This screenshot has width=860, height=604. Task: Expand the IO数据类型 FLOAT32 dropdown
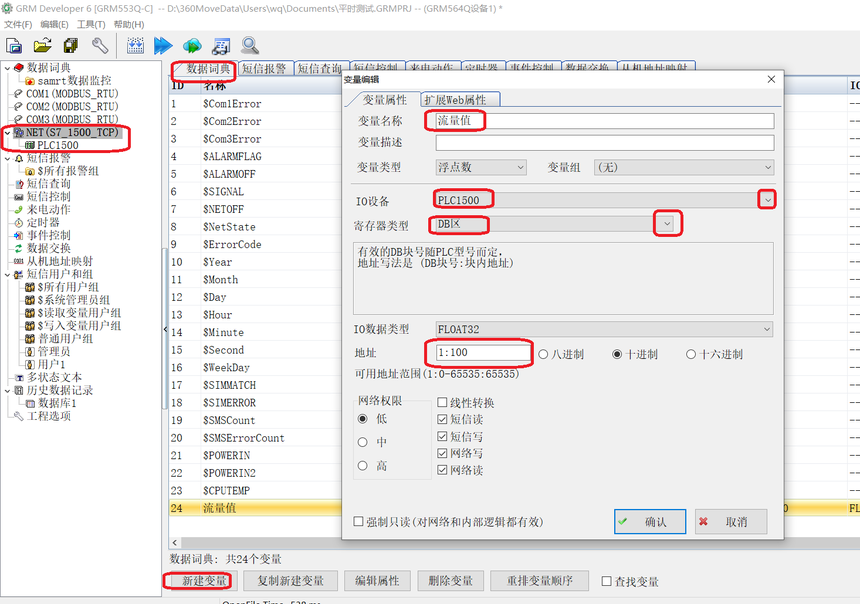(x=766, y=329)
